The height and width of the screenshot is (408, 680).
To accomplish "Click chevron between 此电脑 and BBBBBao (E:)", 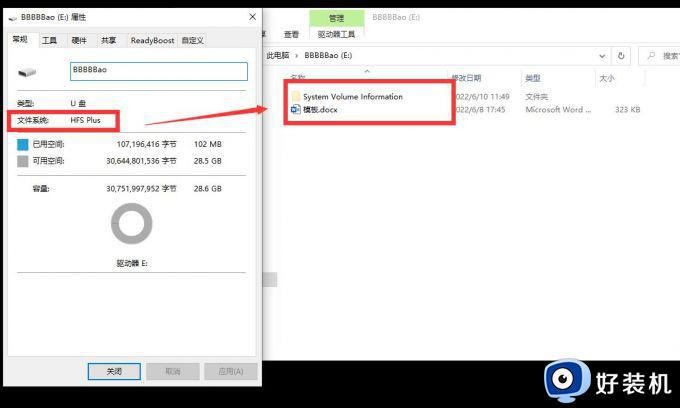I will click(296, 56).
